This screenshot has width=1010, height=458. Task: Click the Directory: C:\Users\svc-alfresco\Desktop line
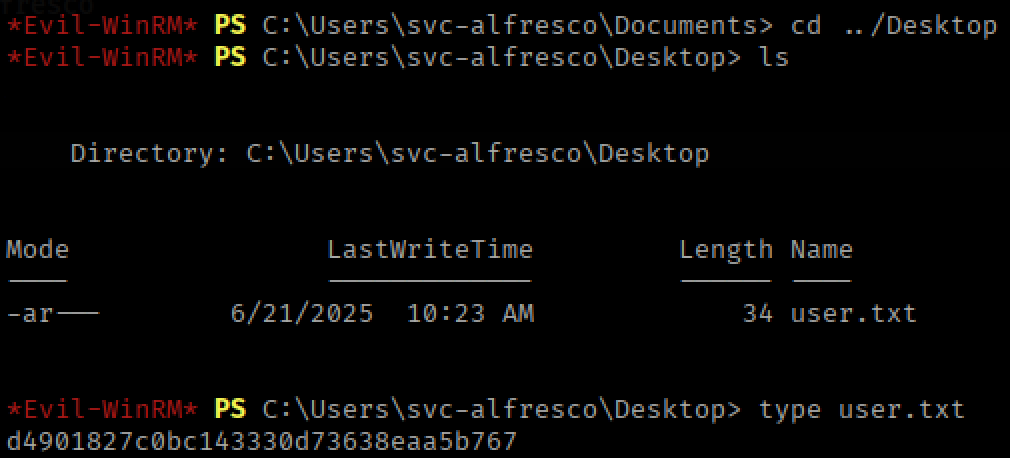coord(389,153)
